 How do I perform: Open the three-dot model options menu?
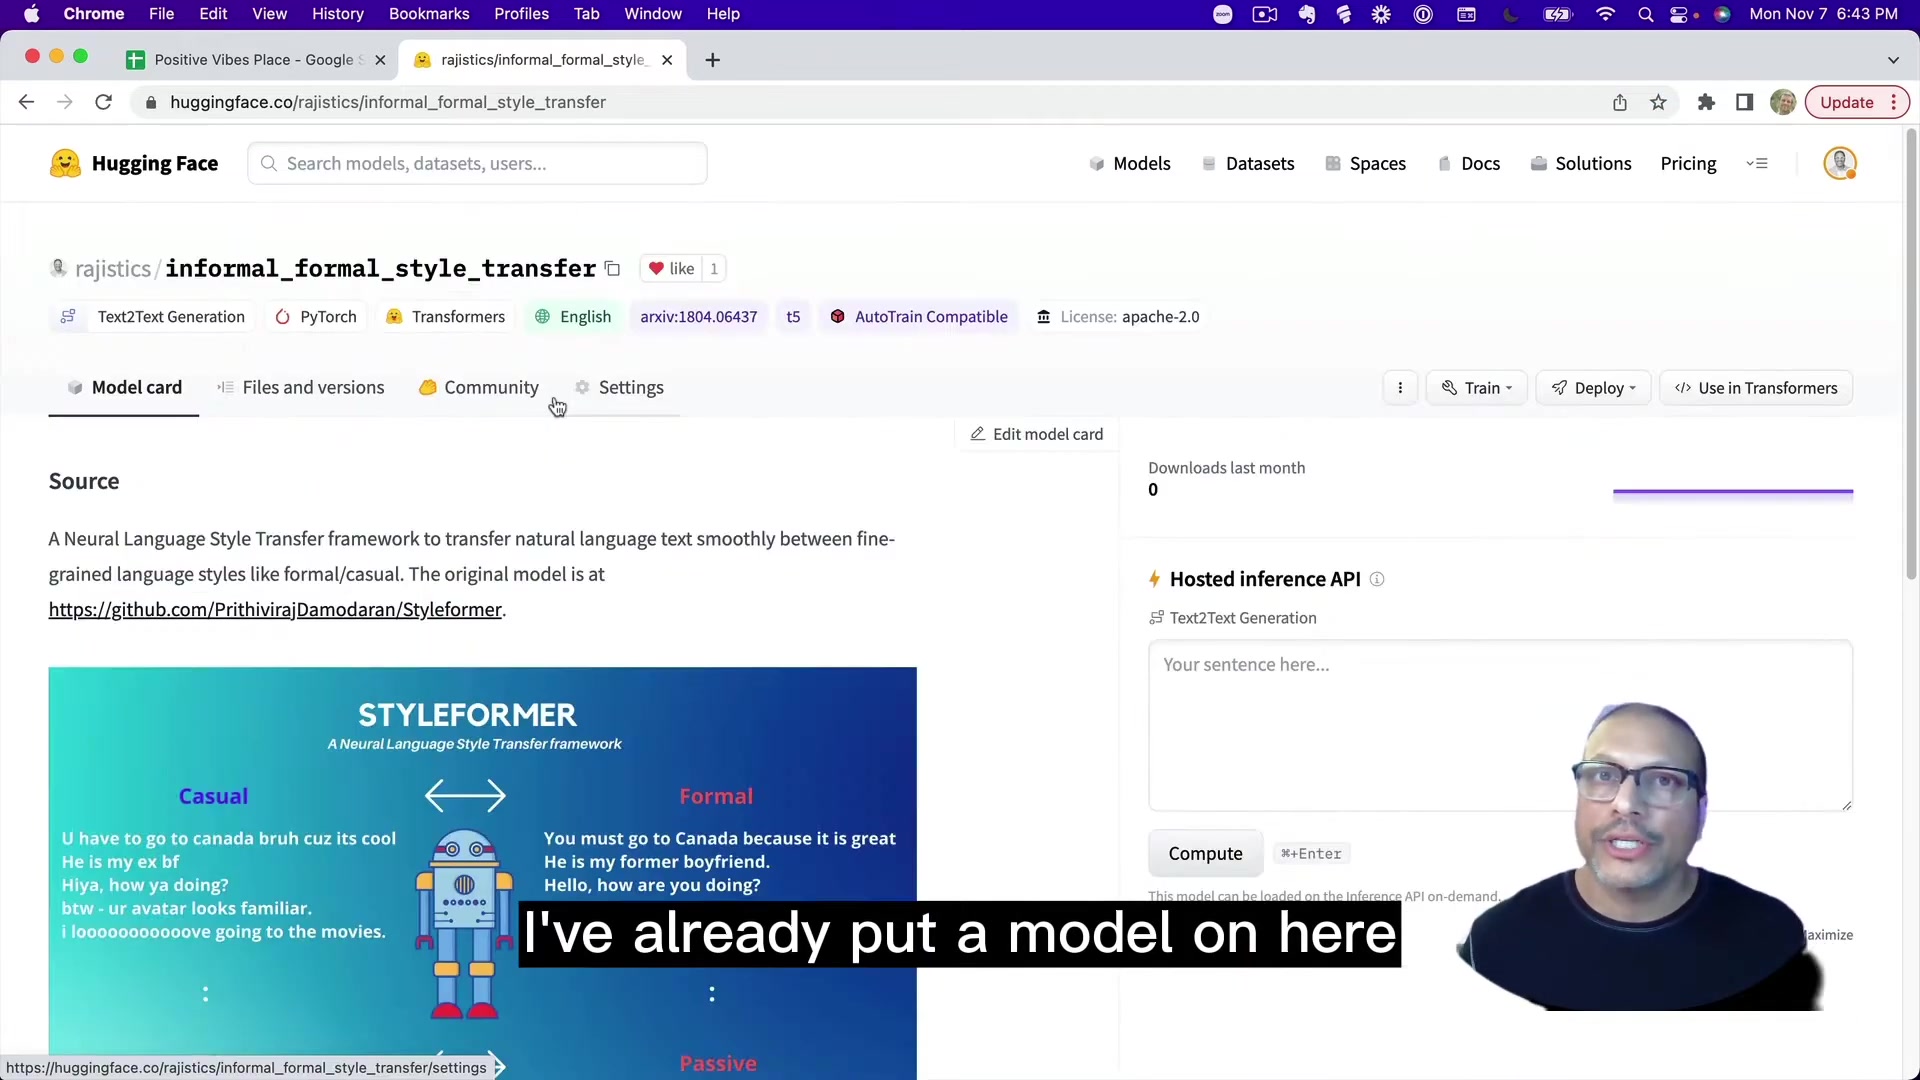(1400, 388)
